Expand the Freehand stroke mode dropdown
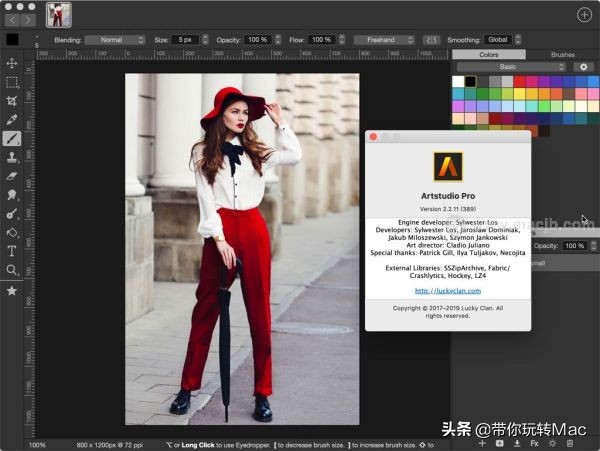The width and height of the screenshot is (600, 451). (383, 40)
